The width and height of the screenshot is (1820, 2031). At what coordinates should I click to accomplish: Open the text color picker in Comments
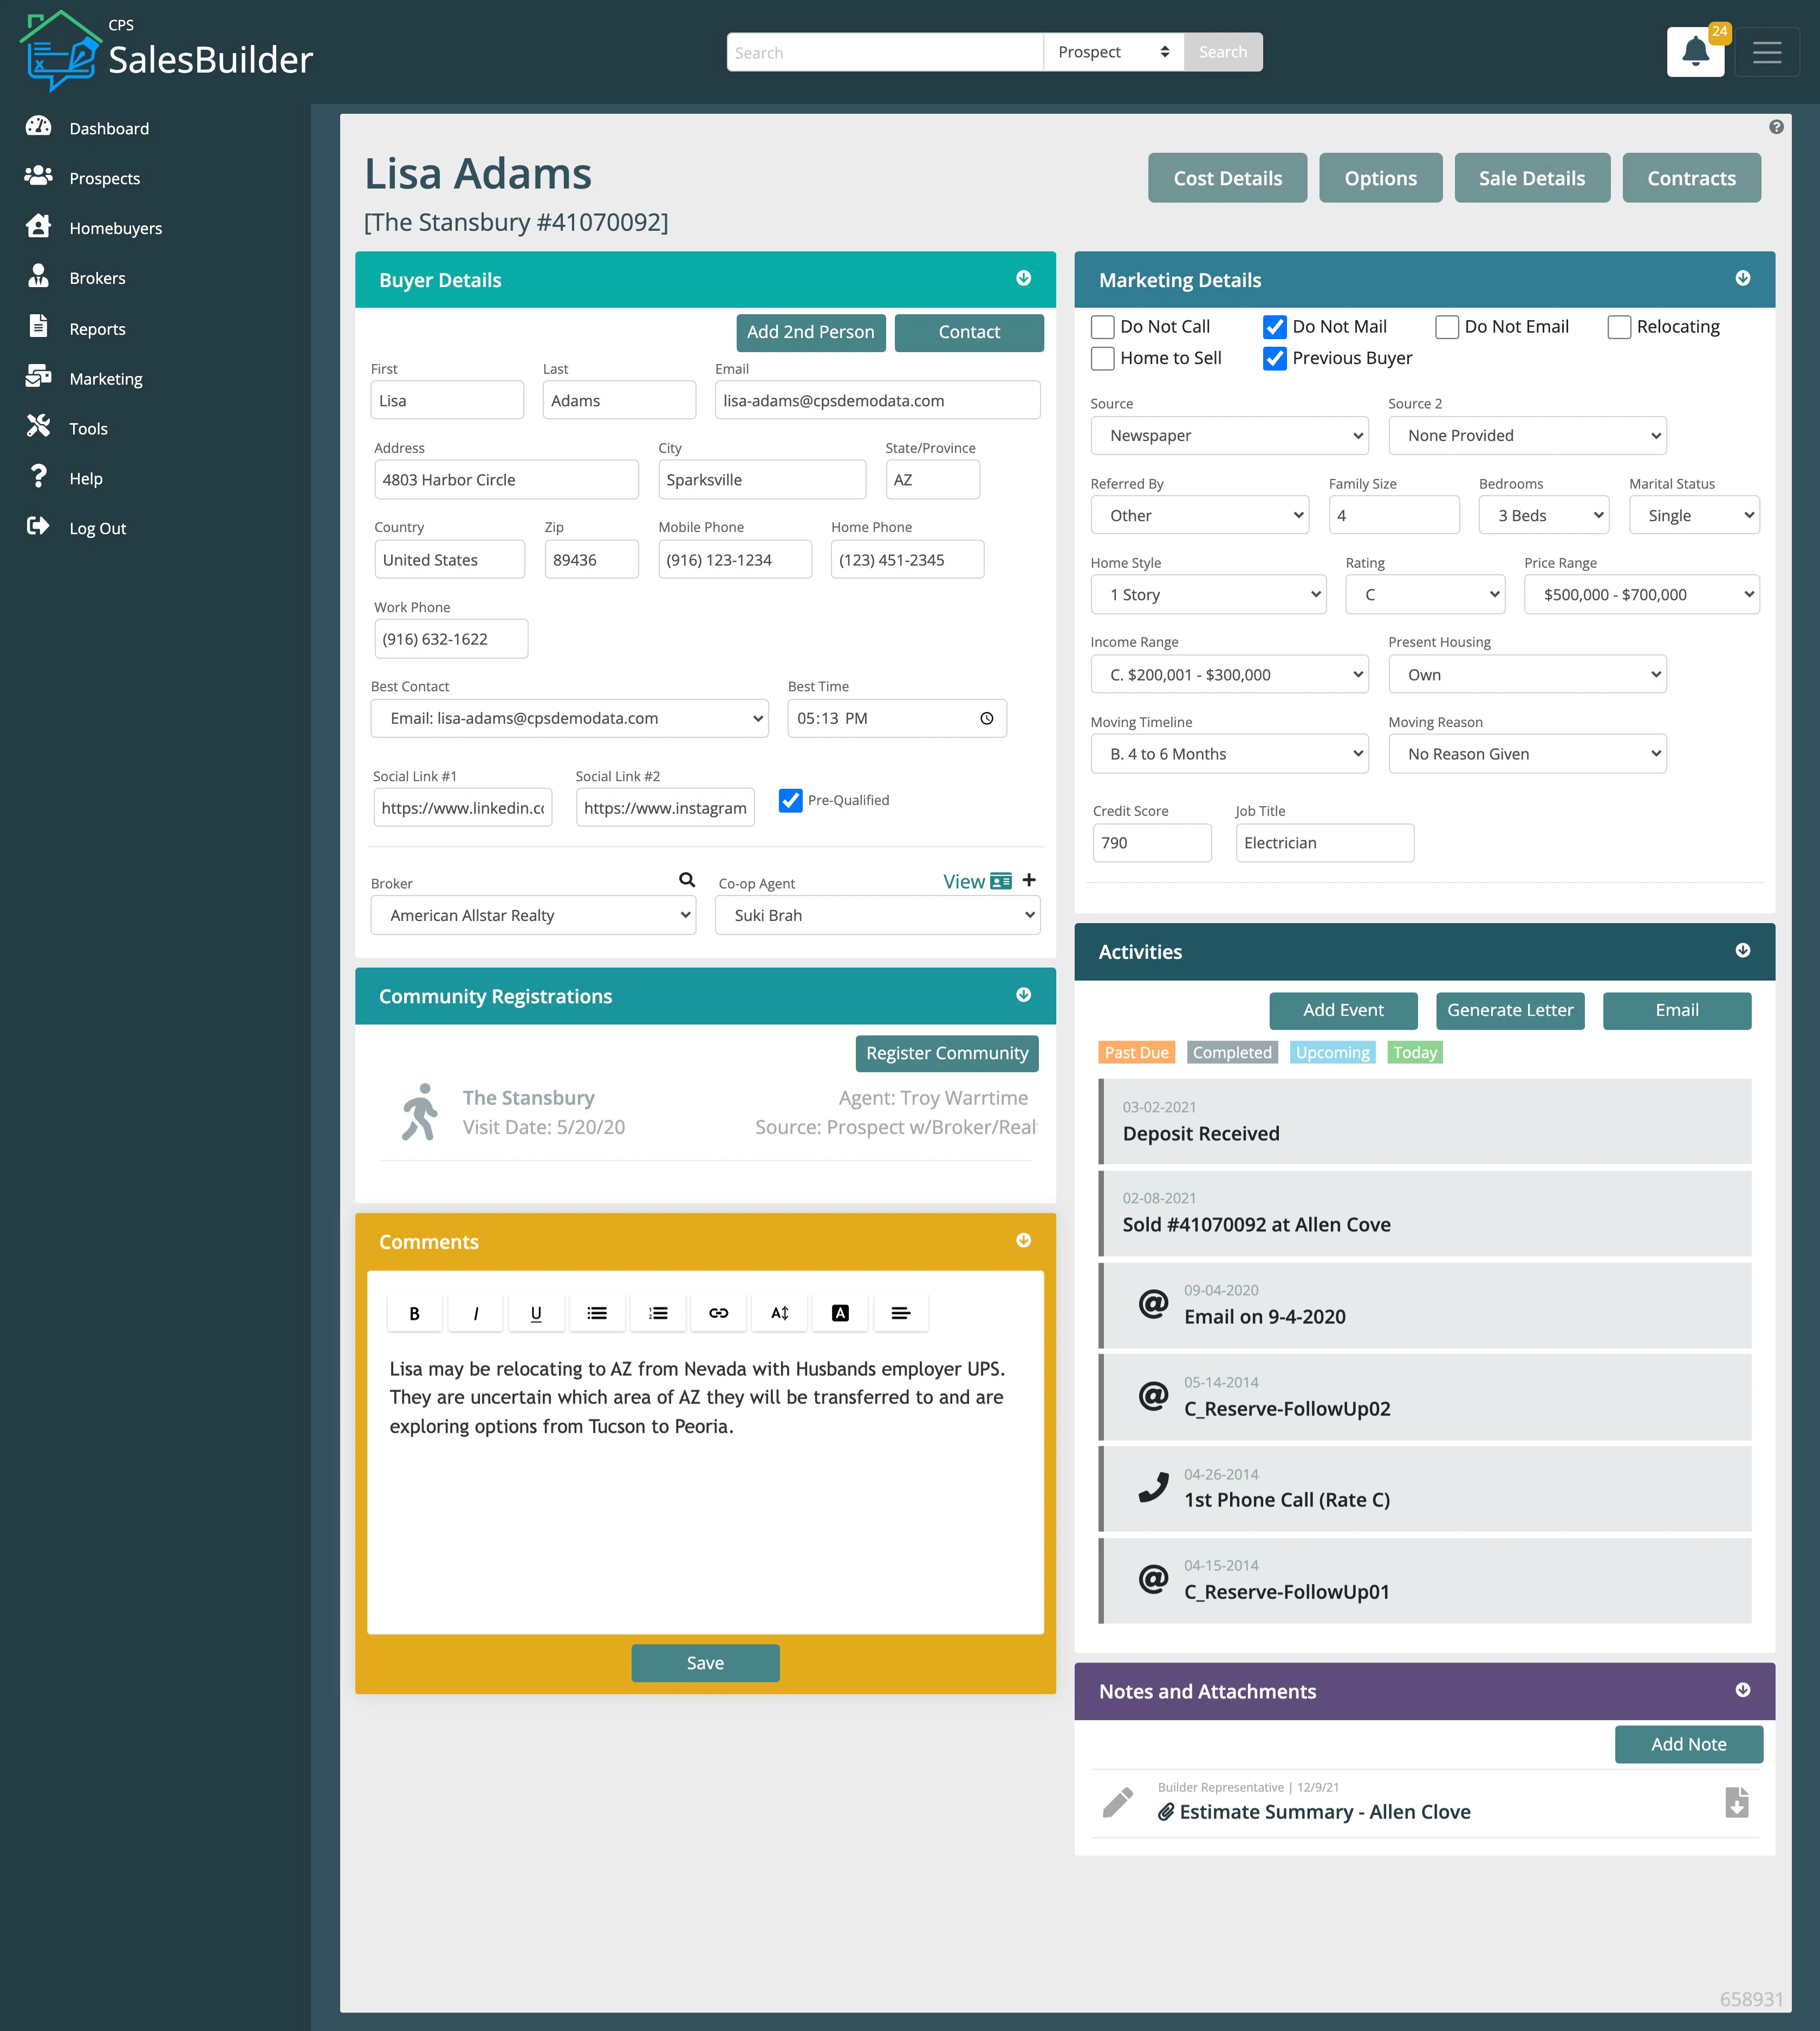coord(840,1312)
